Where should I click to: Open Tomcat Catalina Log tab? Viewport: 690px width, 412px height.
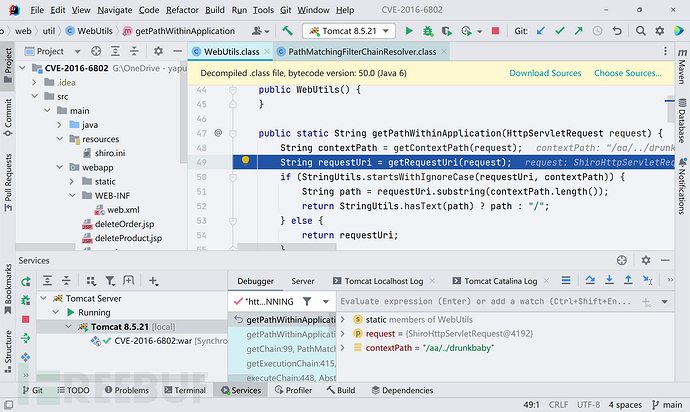click(500, 281)
